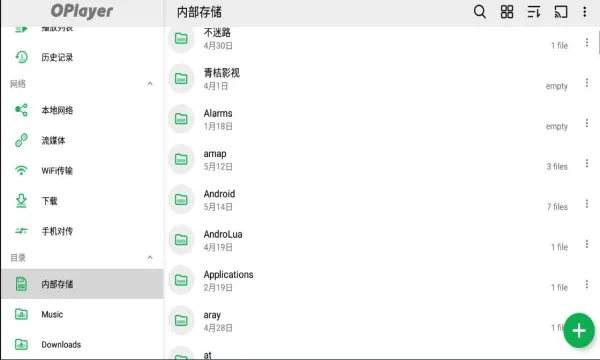Click the '7 files' count label
This screenshot has height=360, width=600.
[x=557, y=207]
